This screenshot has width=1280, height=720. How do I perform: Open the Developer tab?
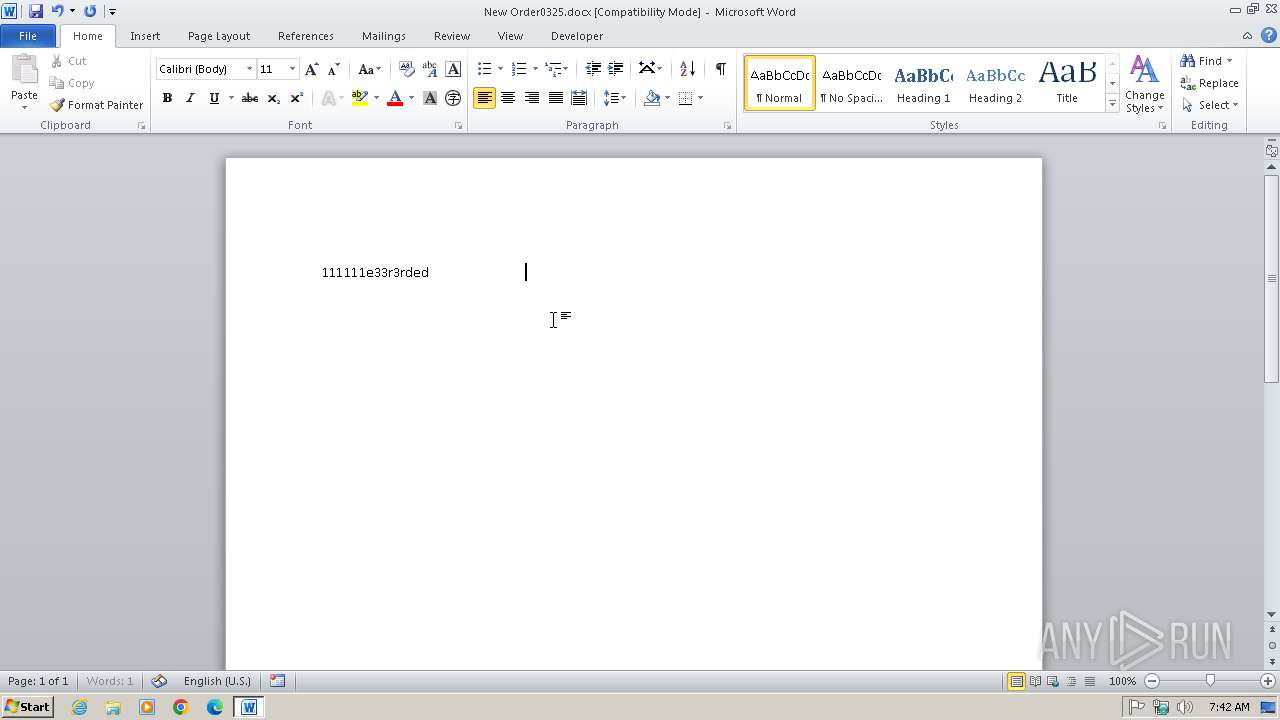tap(577, 36)
